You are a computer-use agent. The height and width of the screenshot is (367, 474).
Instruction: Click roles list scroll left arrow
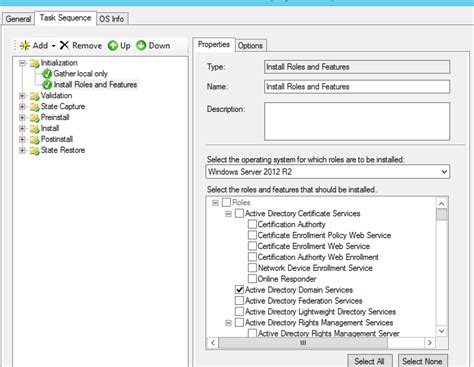click(x=213, y=343)
